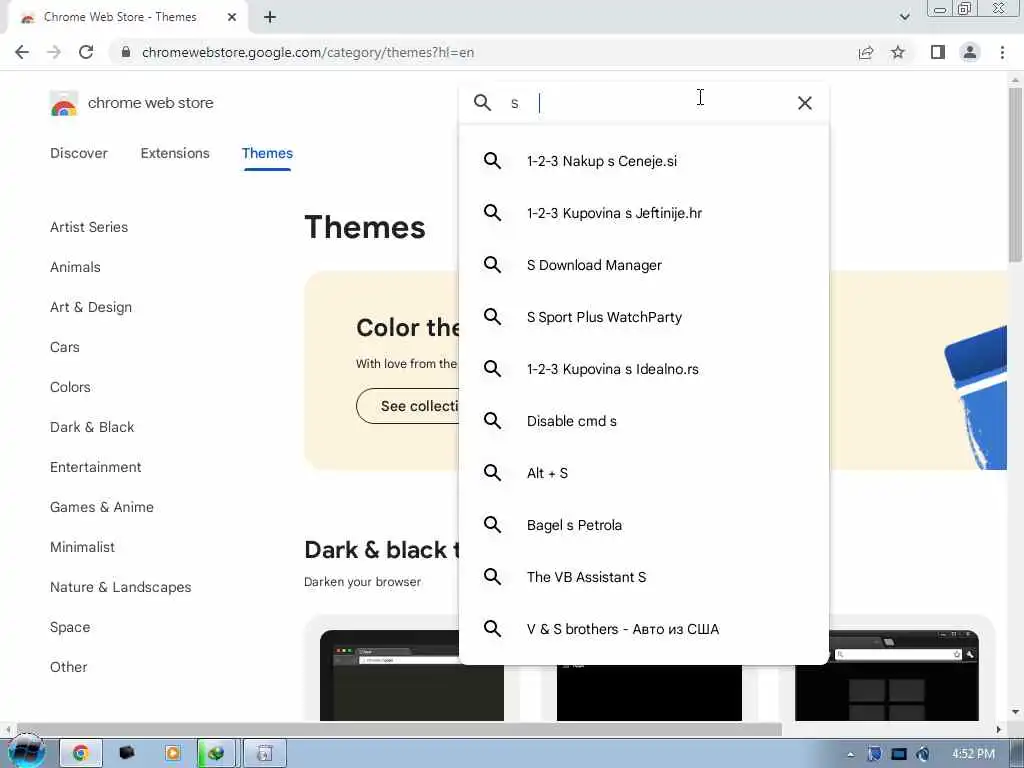The width and height of the screenshot is (1024, 768).
Task: Select the Bagel s Petrola suggestion
Action: tap(644, 525)
